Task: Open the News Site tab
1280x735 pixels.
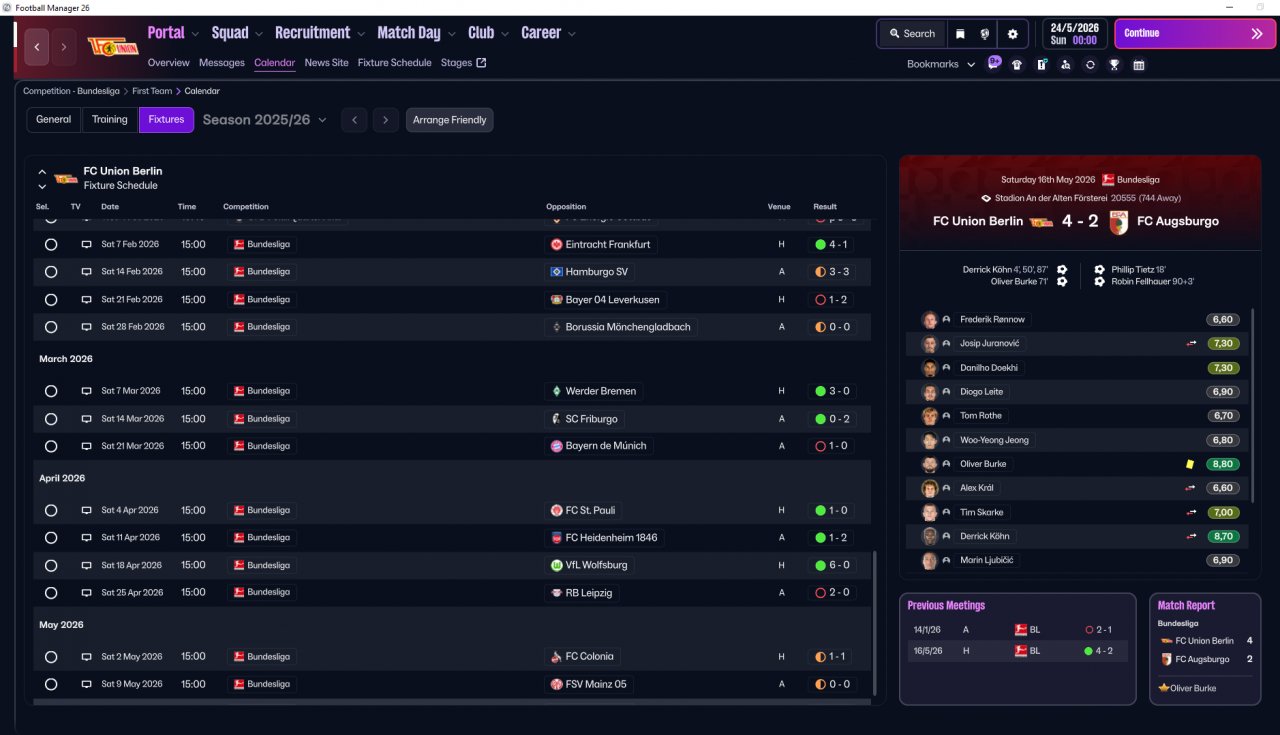Action: 327,63
